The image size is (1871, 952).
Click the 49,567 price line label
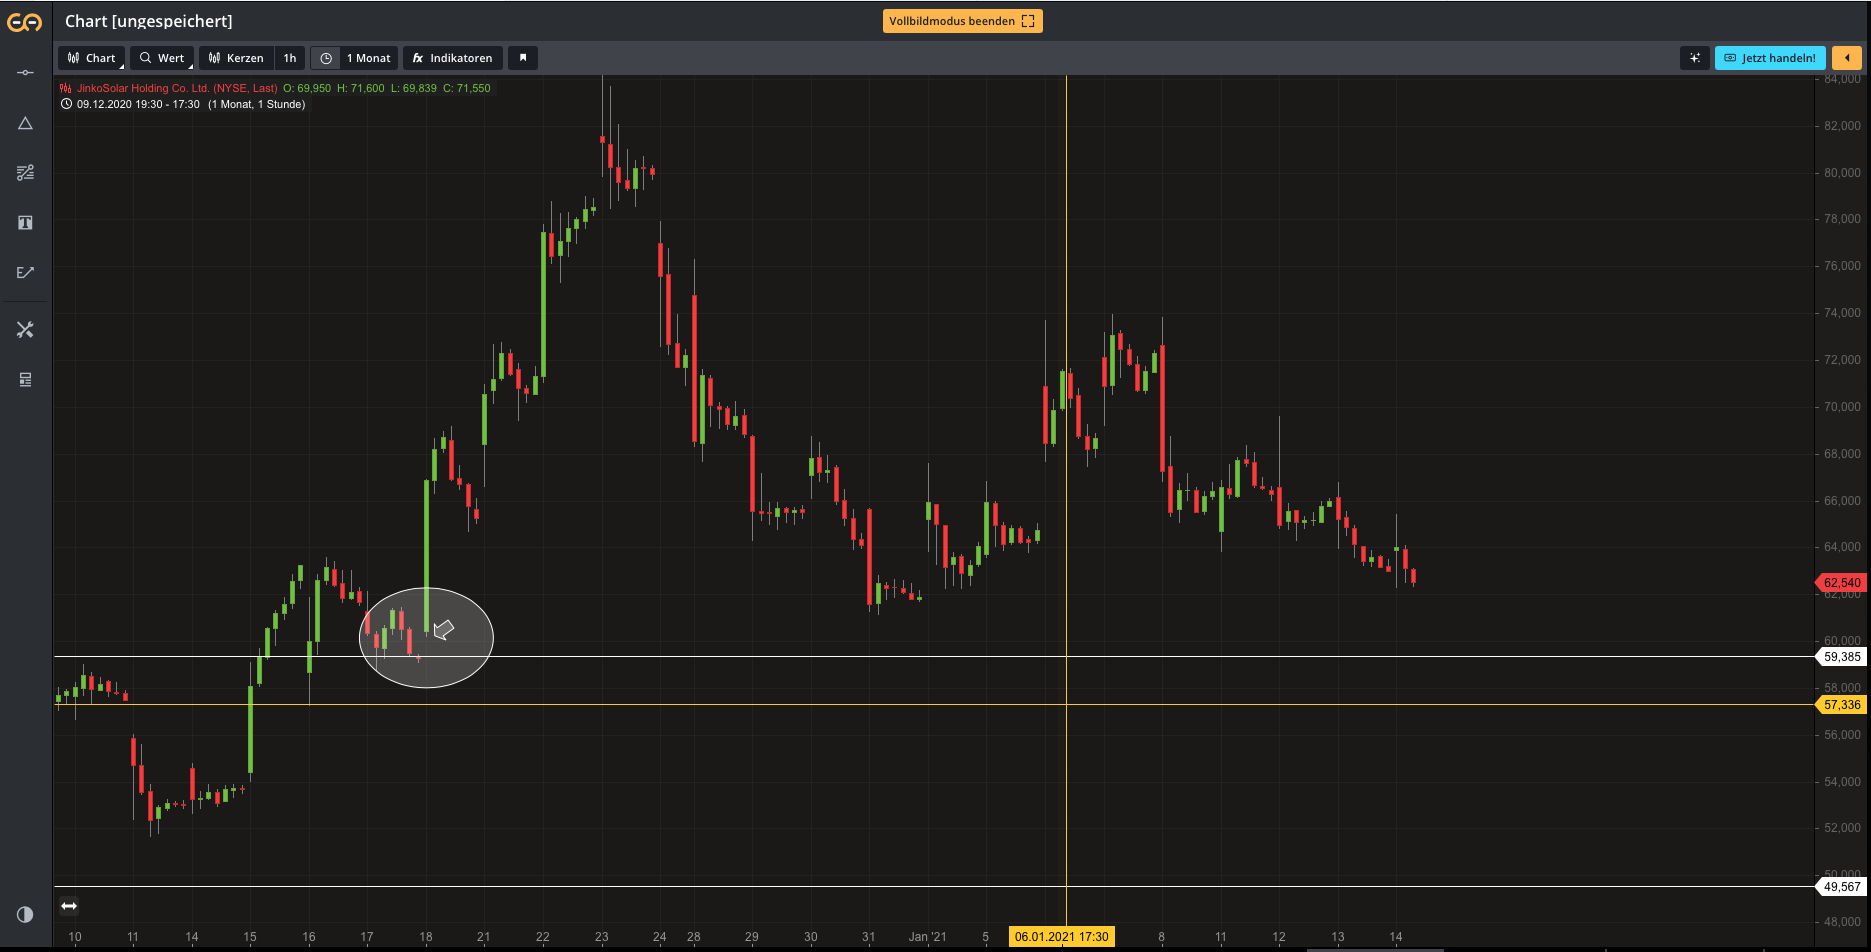tap(1841, 887)
